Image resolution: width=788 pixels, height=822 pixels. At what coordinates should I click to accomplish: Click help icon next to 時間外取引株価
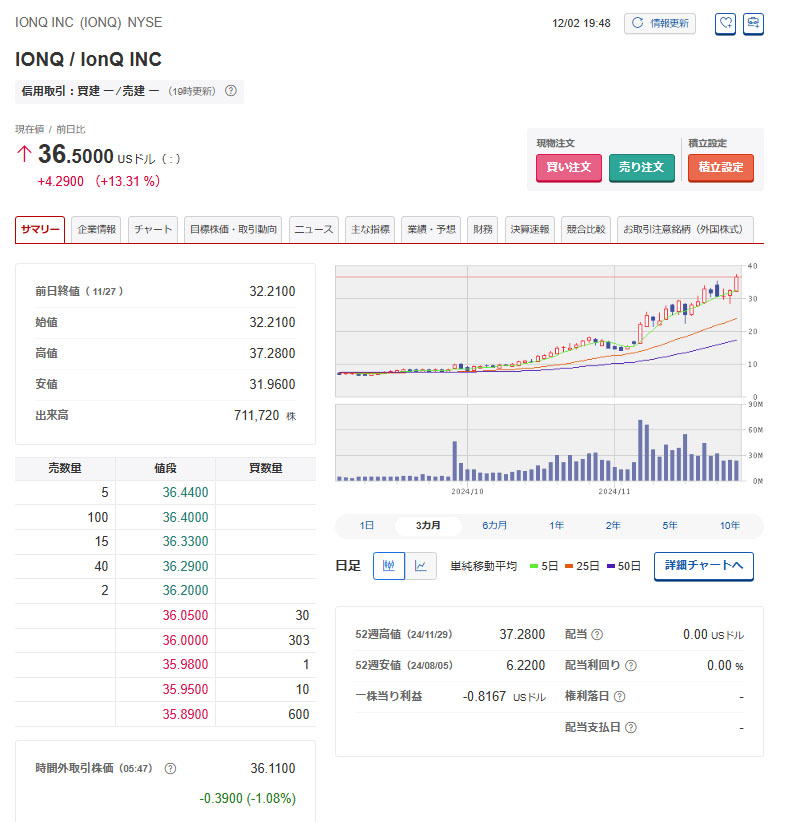tap(170, 768)
